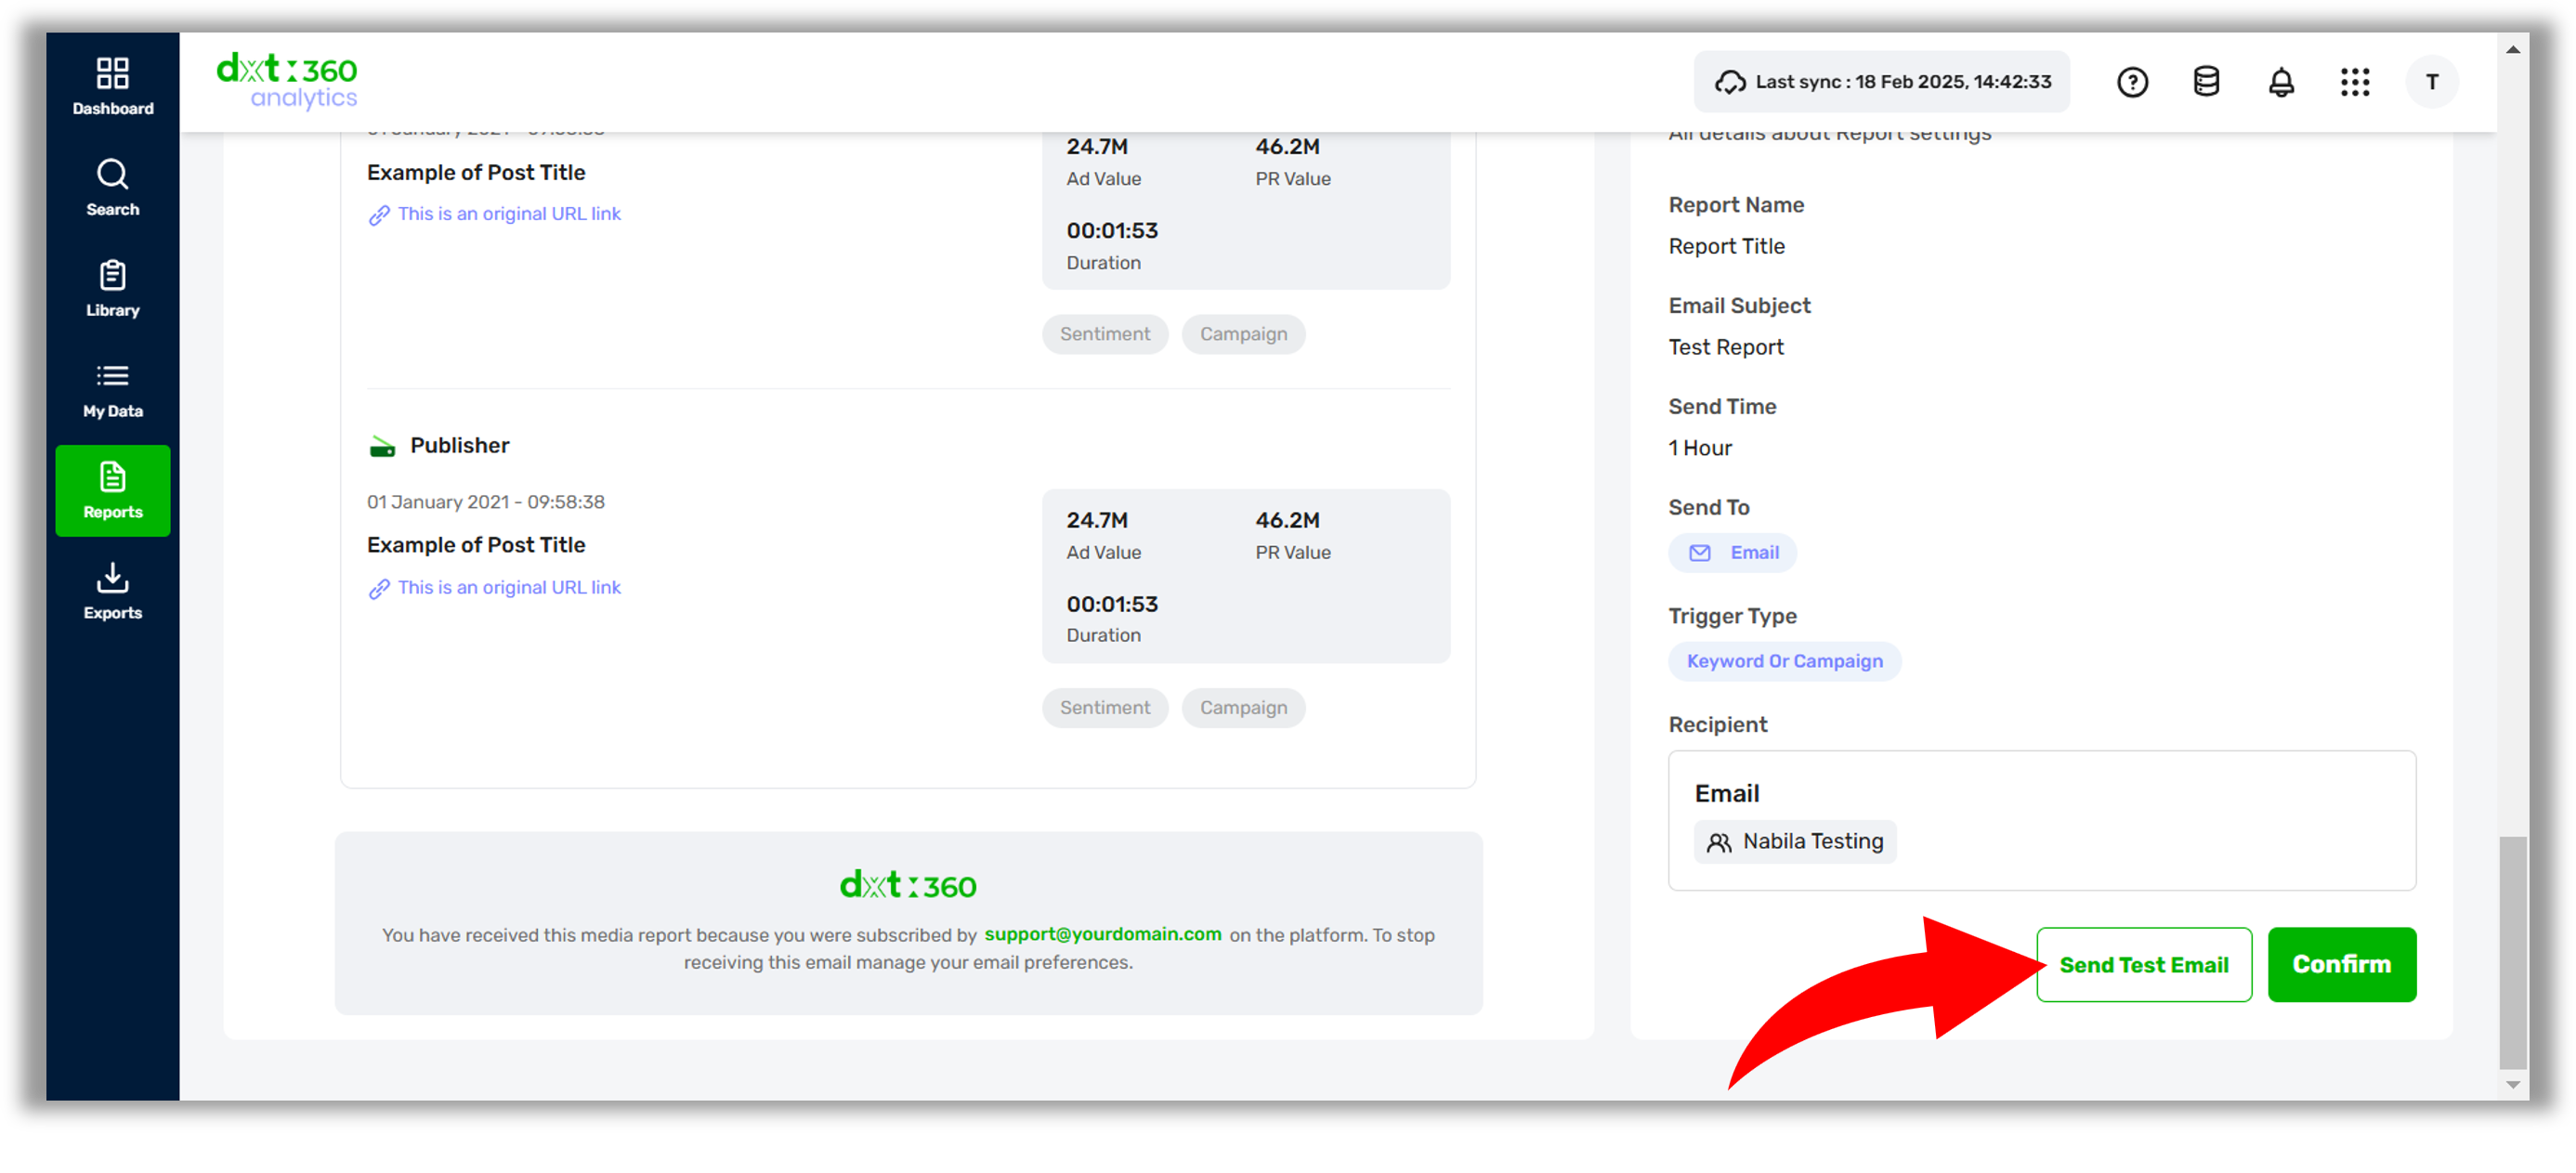2576x1173 pixels.
Task: Click 'Send Time' label
Action: 1722,407
